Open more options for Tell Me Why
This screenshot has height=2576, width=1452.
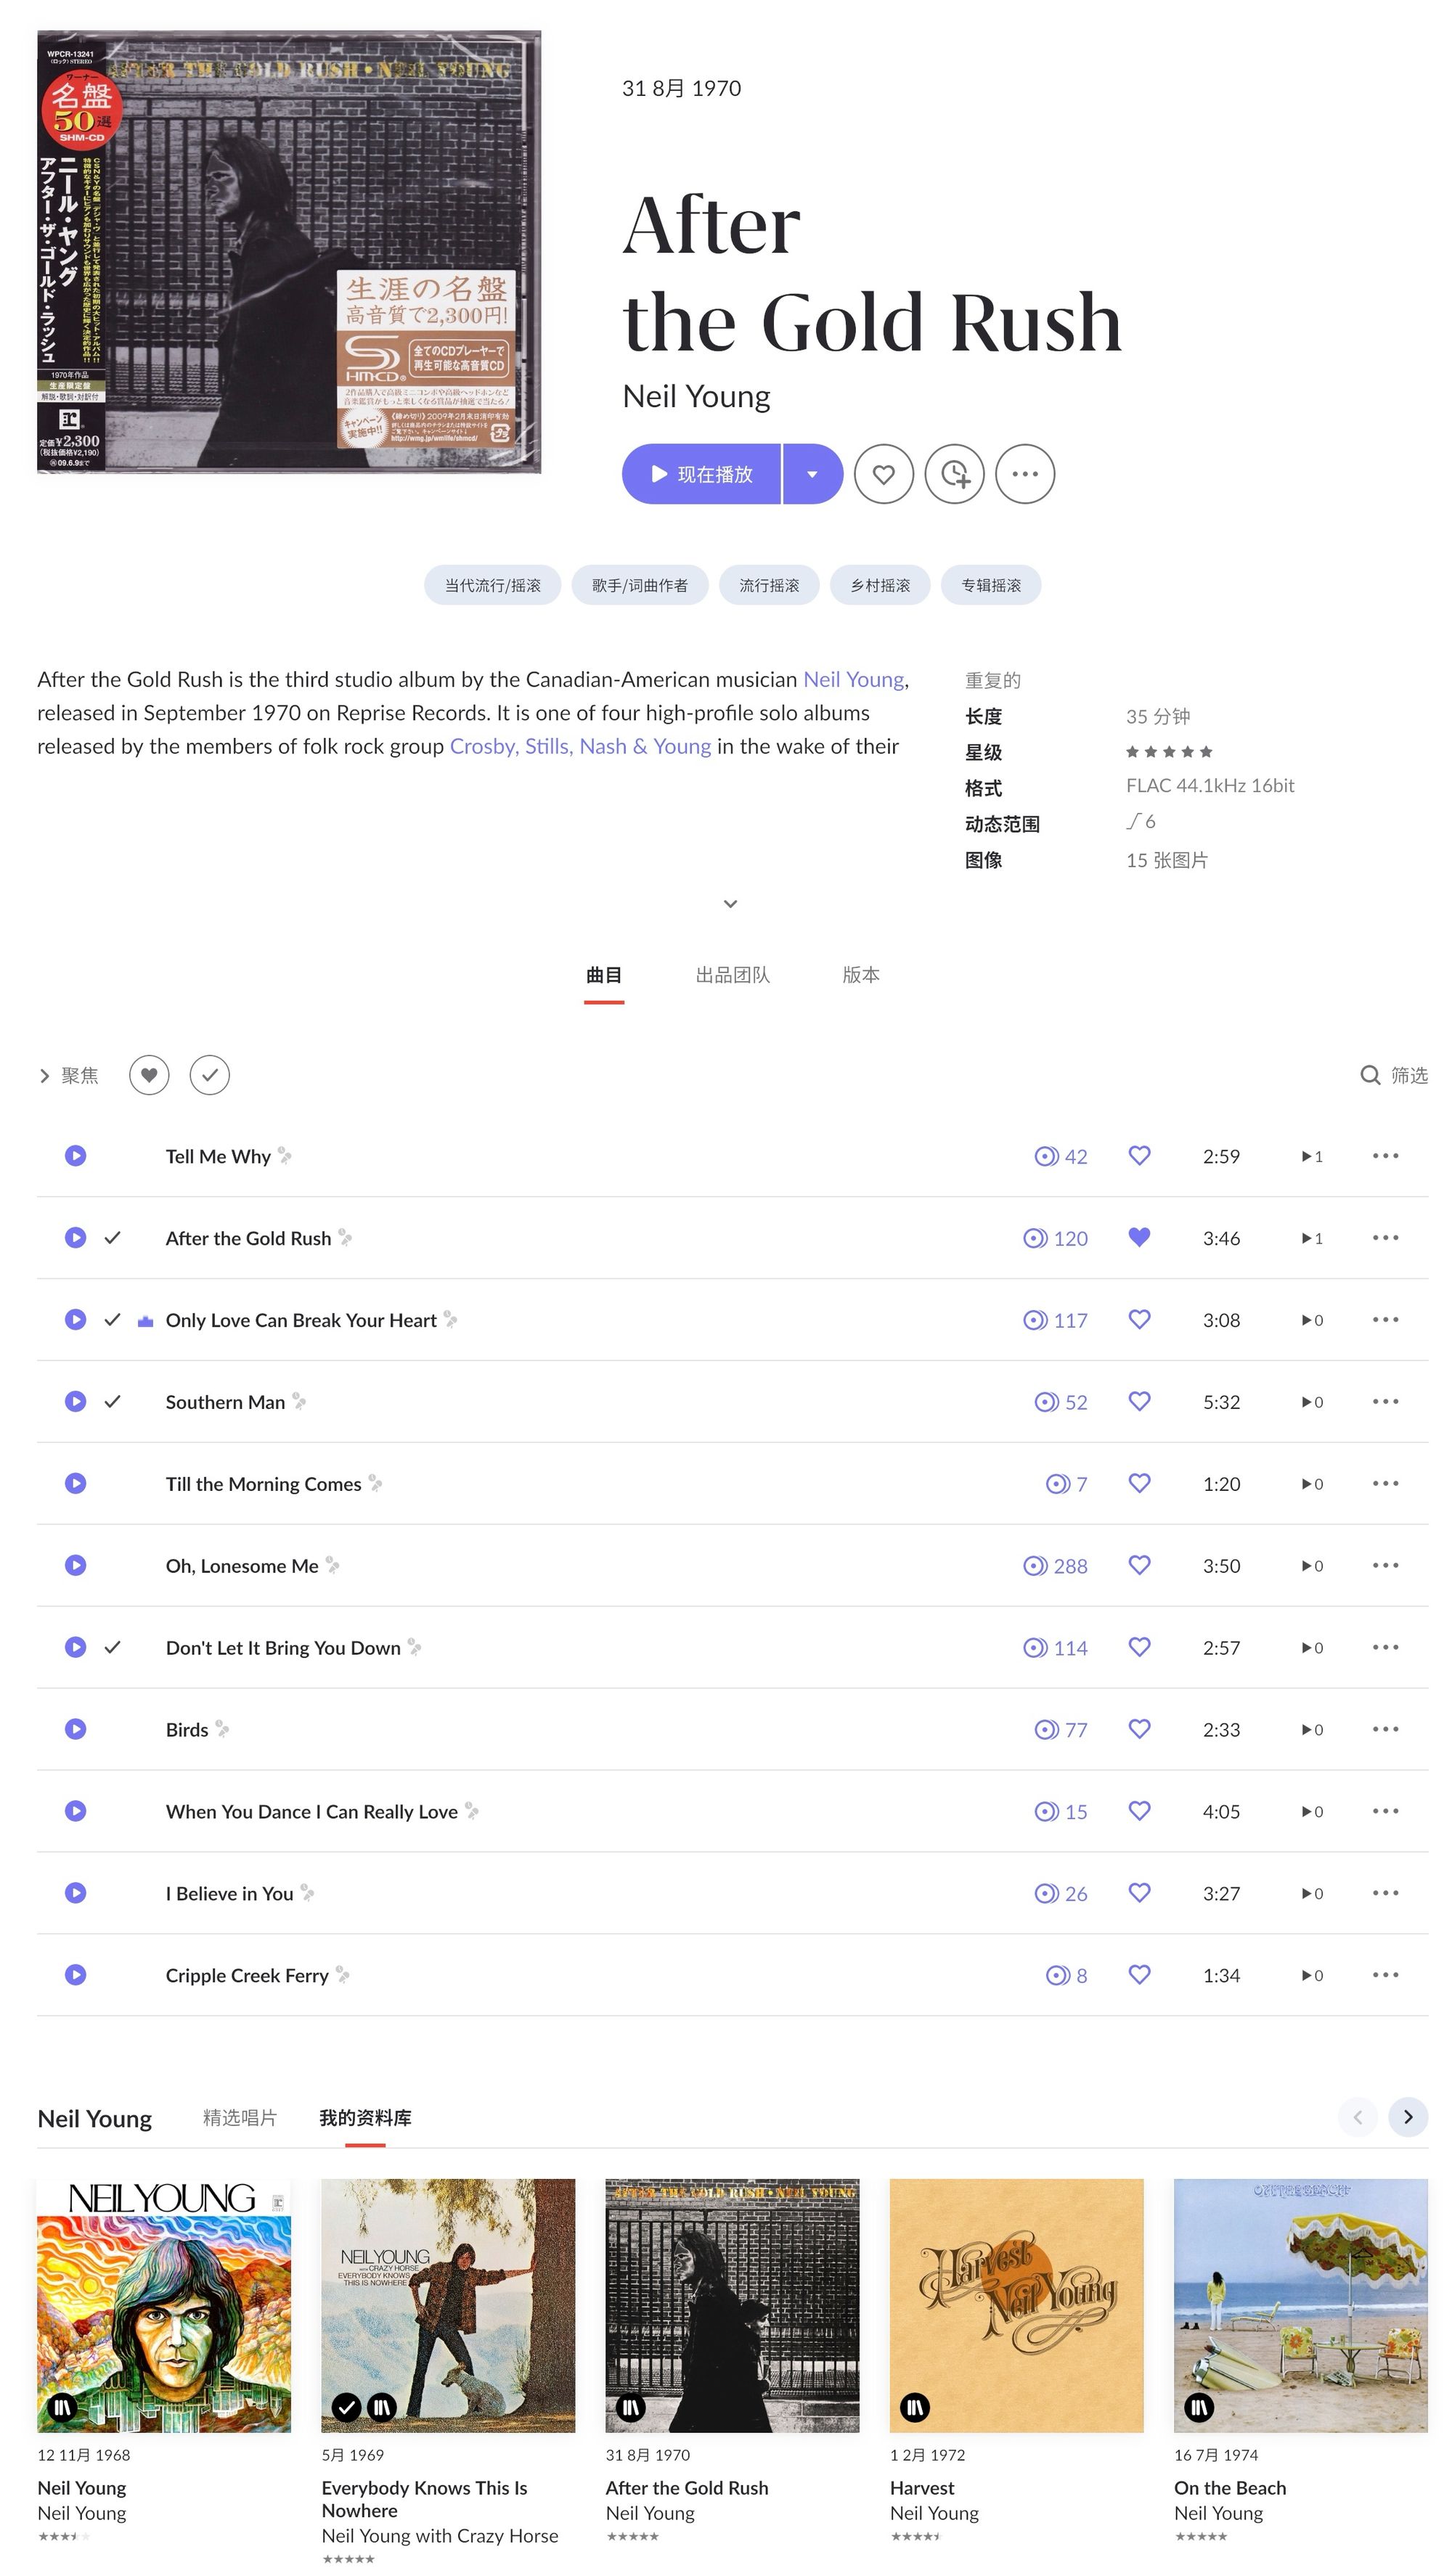pos(1385,1156)
